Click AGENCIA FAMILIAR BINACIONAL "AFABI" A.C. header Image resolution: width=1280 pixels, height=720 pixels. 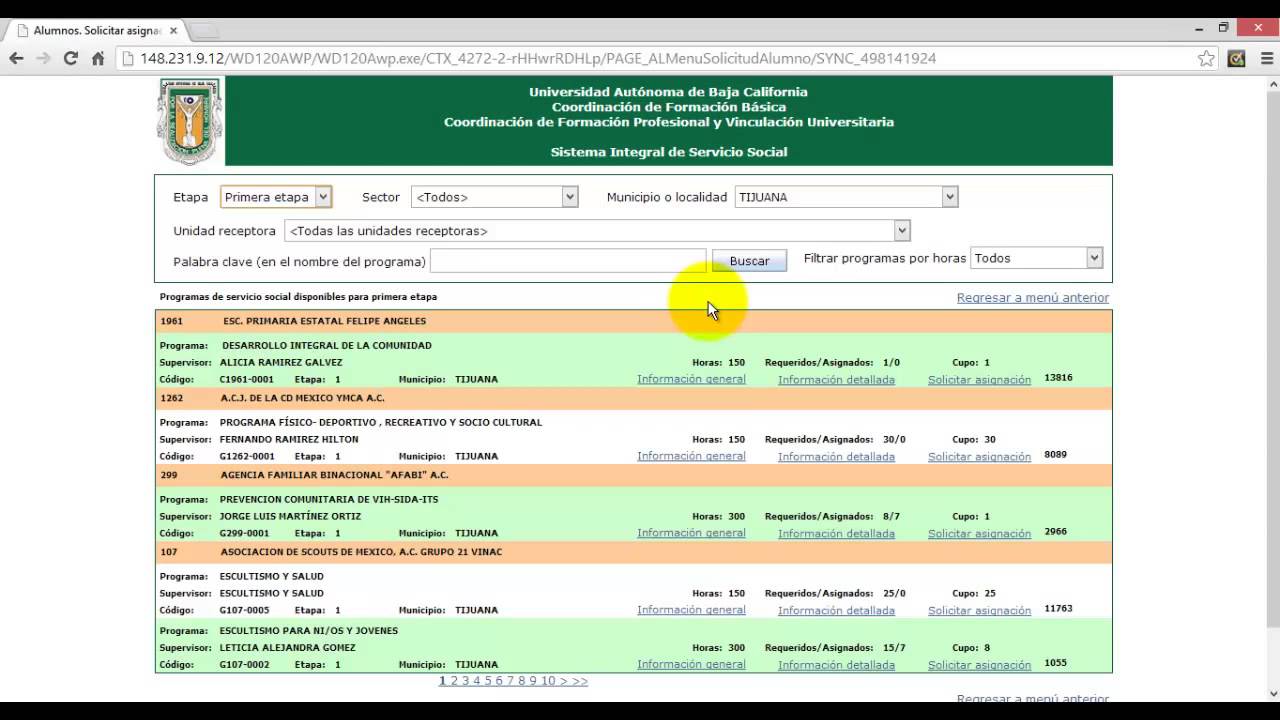[x=633, y=475]
